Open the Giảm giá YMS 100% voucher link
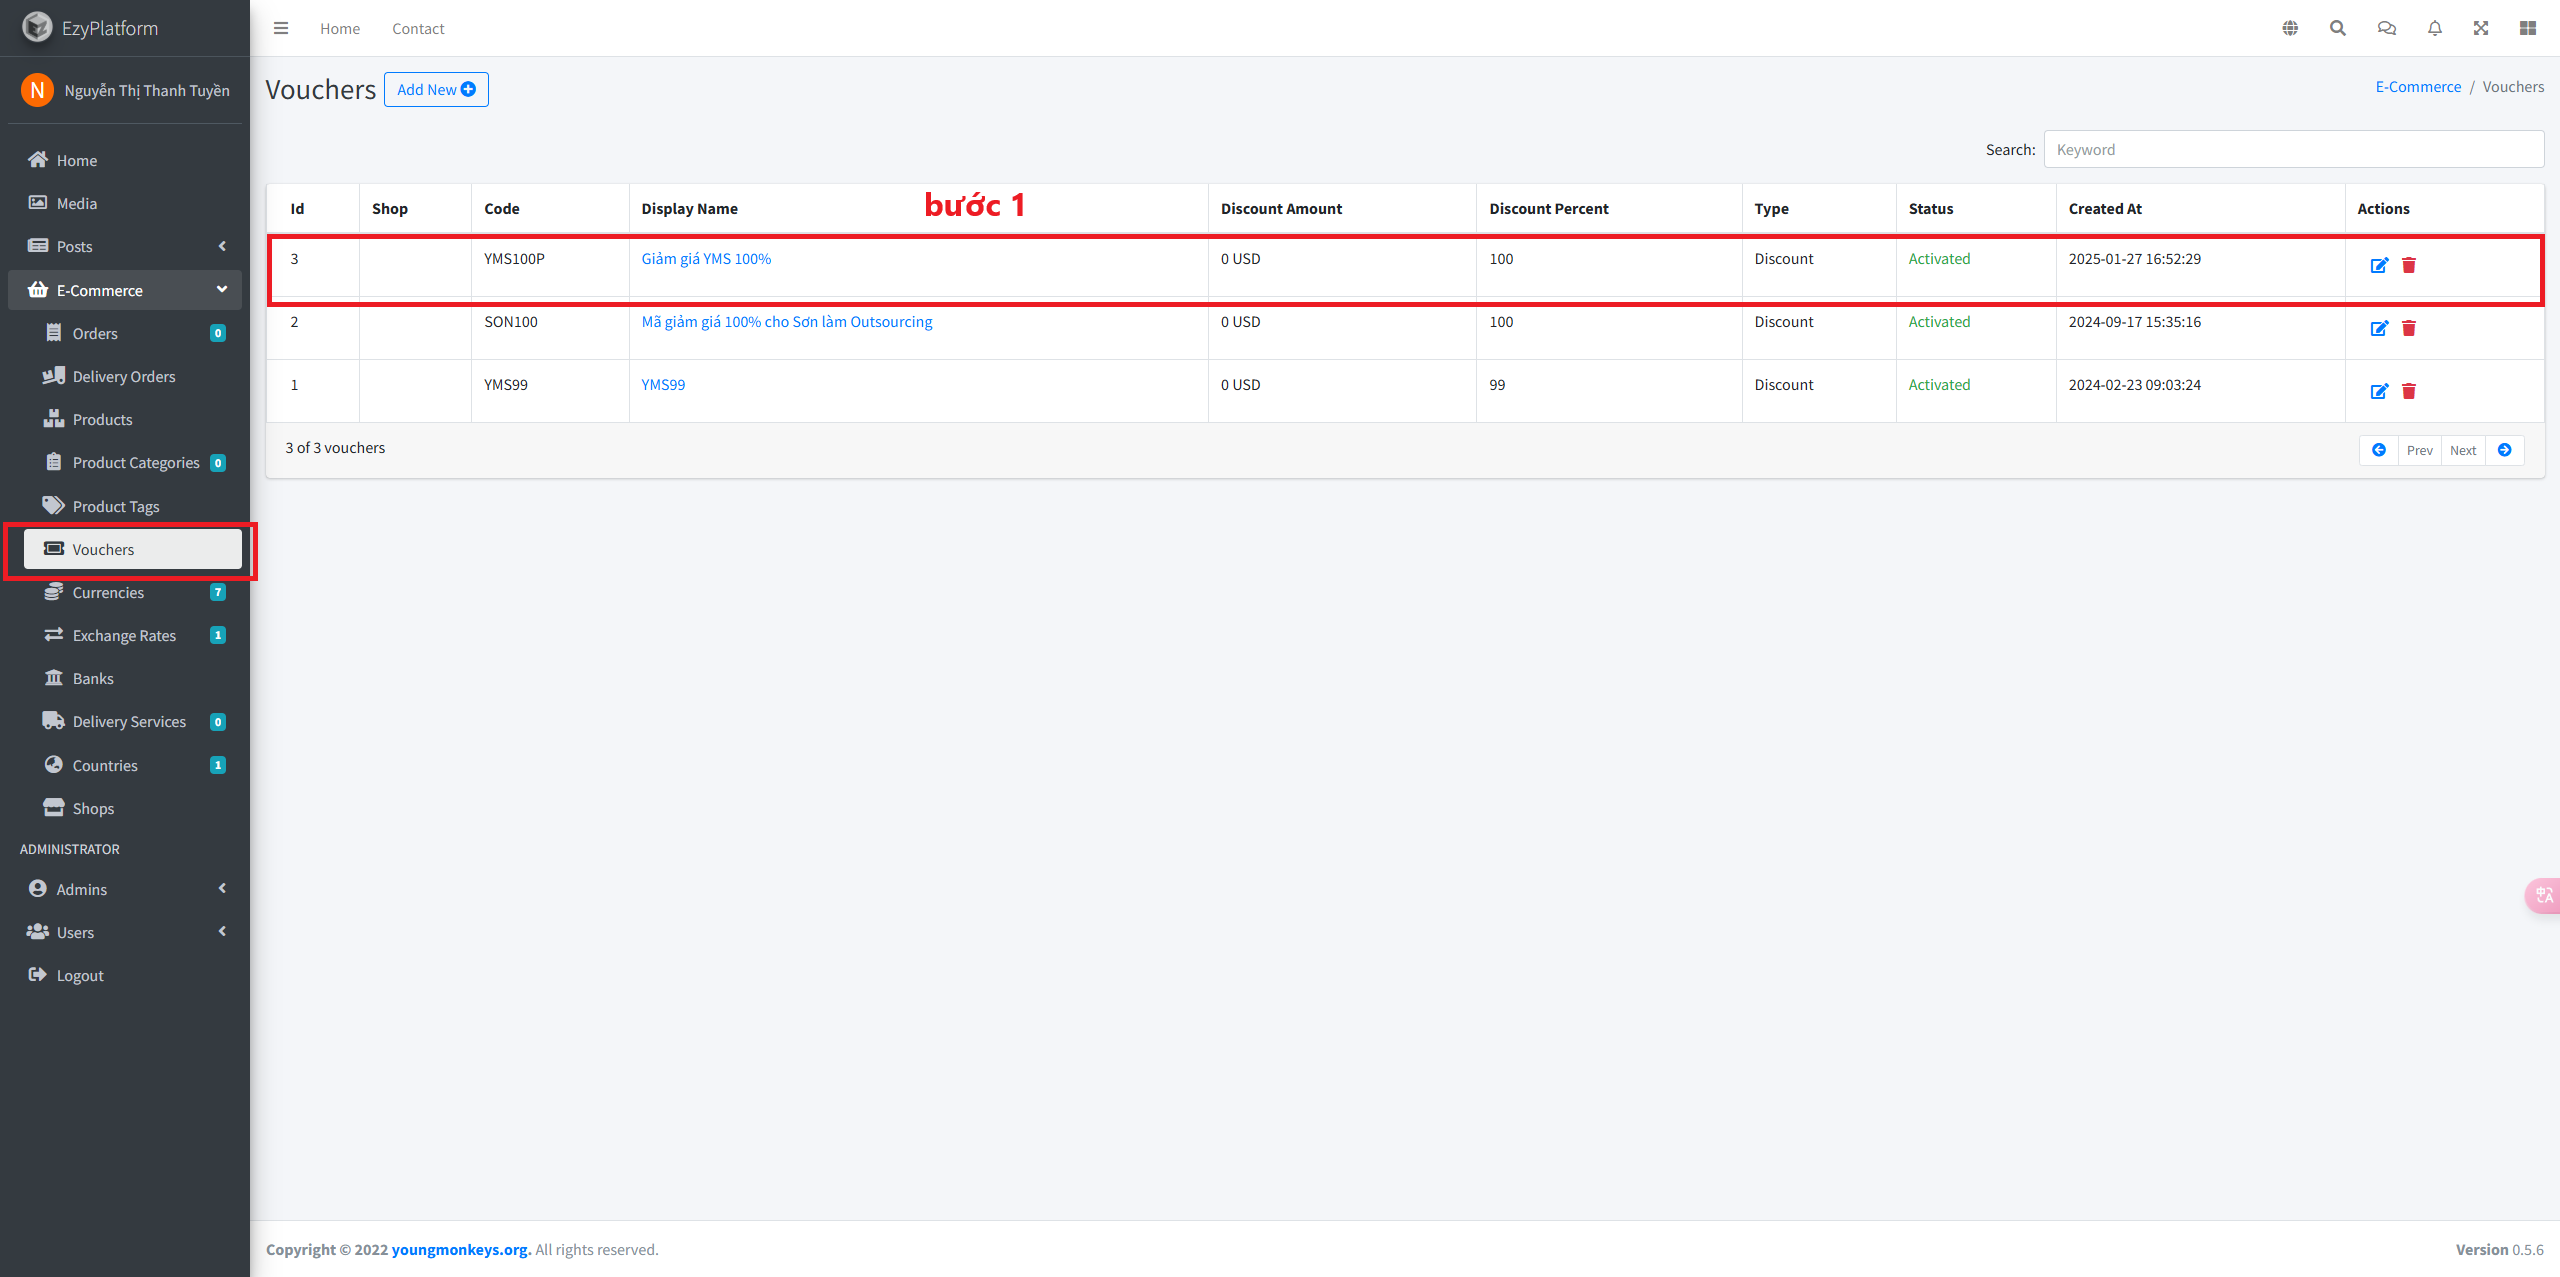 tap(706, 259)
